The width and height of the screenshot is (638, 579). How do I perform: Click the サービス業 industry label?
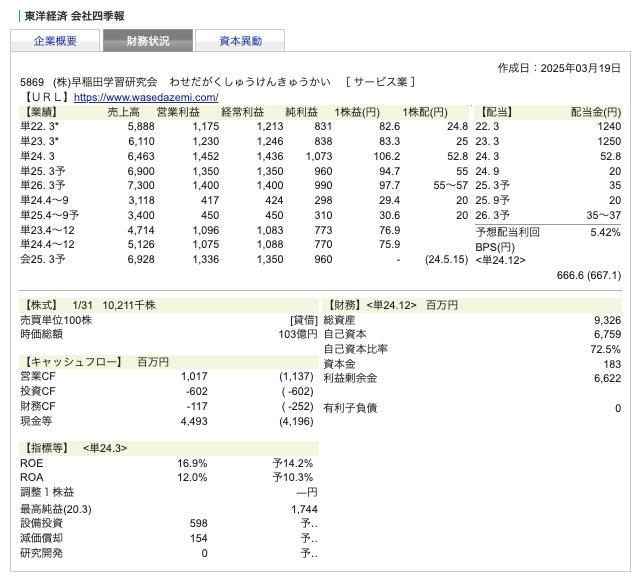click(x=380, y=82)
